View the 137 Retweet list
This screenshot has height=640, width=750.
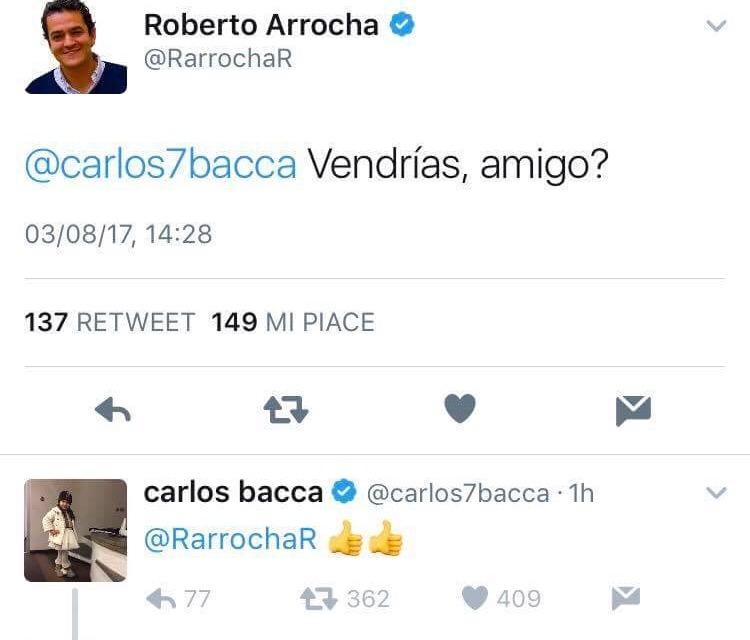pos(110,322)
